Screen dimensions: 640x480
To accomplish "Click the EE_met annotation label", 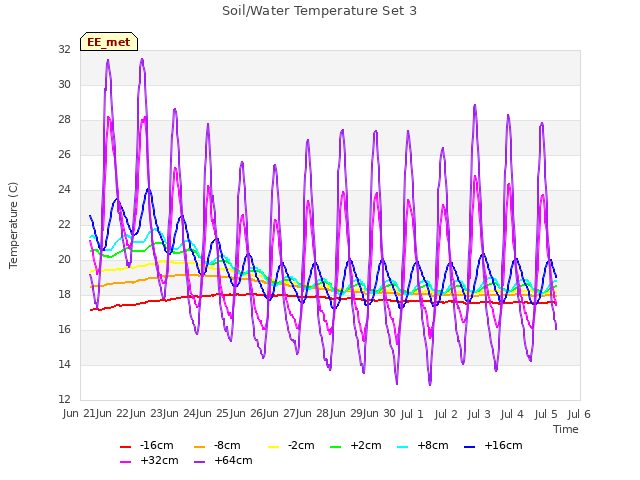I will [109, 42].
